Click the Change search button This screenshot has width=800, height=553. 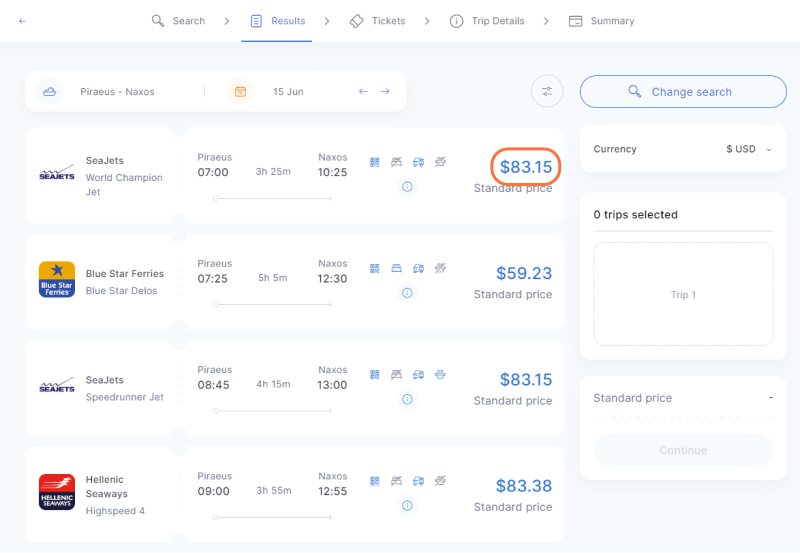point(683,92)
